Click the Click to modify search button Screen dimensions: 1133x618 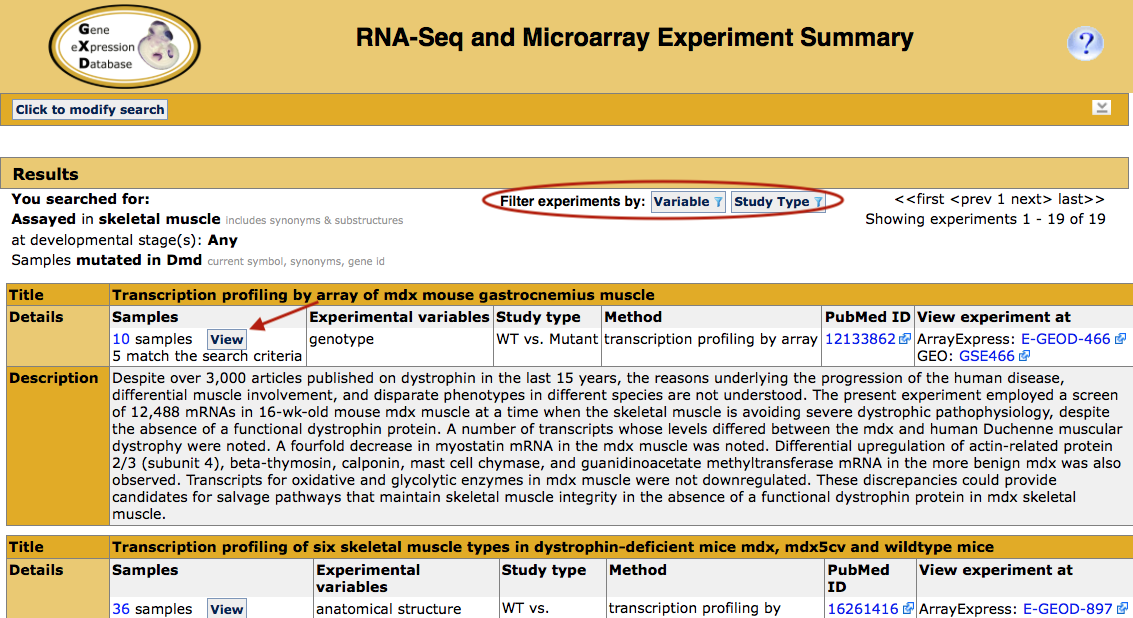[x=90, y=109]
